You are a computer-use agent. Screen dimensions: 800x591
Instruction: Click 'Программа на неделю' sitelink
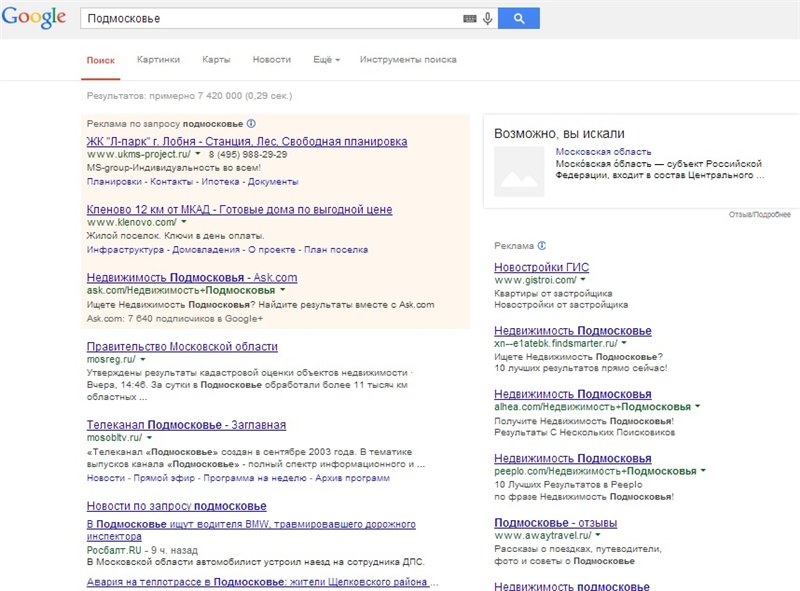(x=255, y=478)
